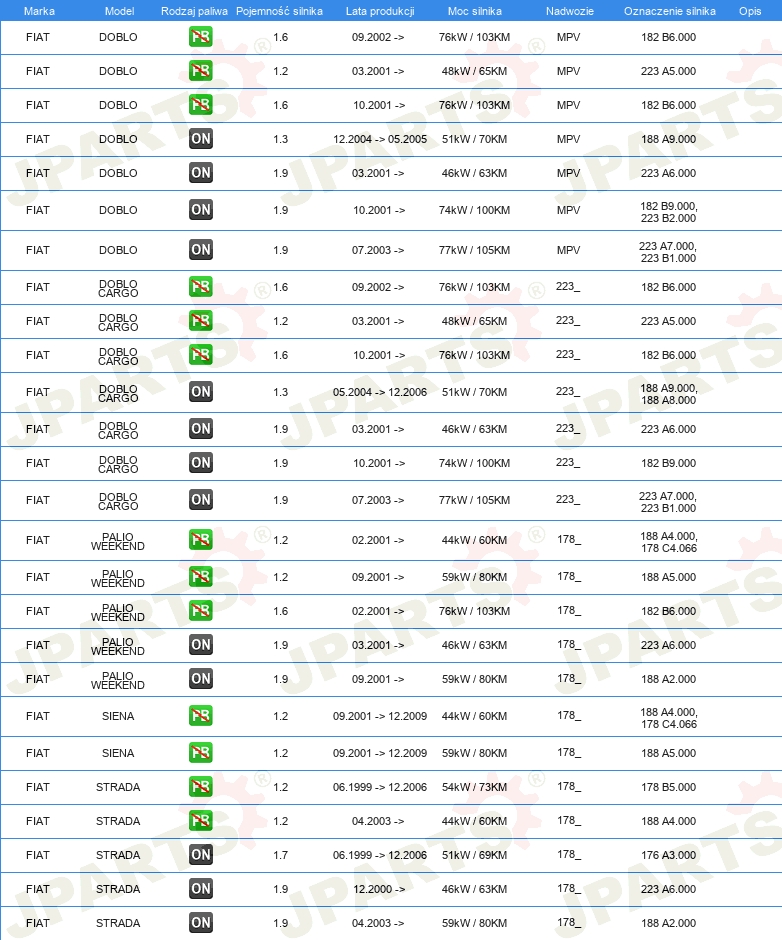Click the Lata produkcji column header
The image size is (782, 940).
[x=380, y=11]
